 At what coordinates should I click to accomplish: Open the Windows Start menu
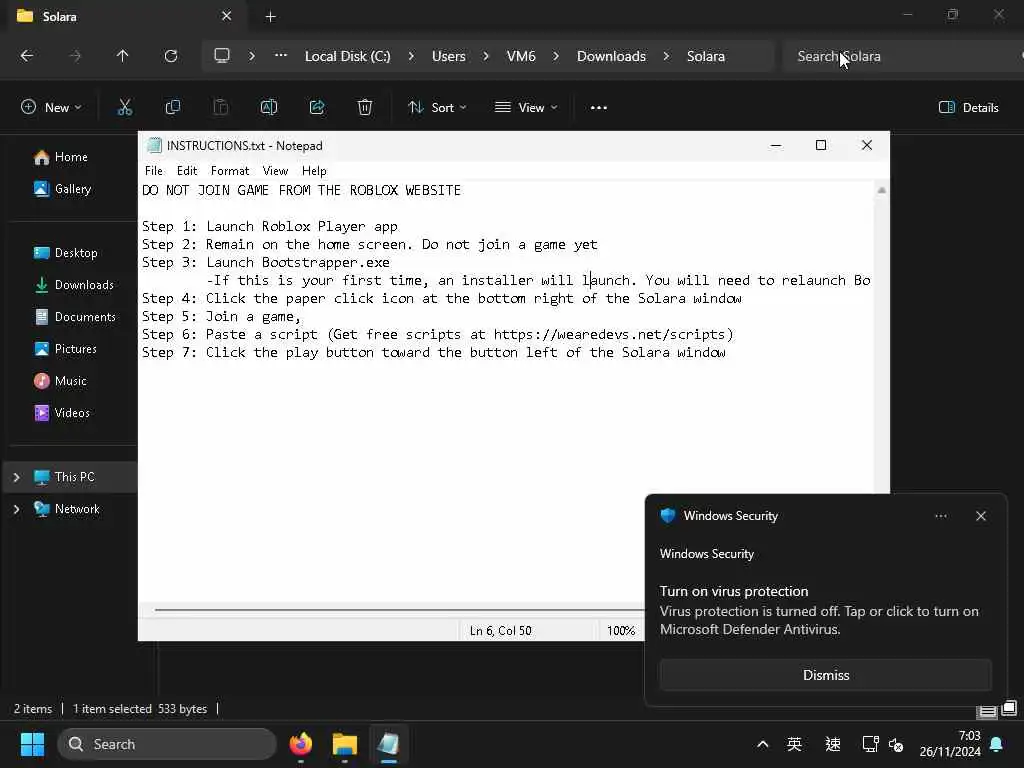(x=32, y=744)
